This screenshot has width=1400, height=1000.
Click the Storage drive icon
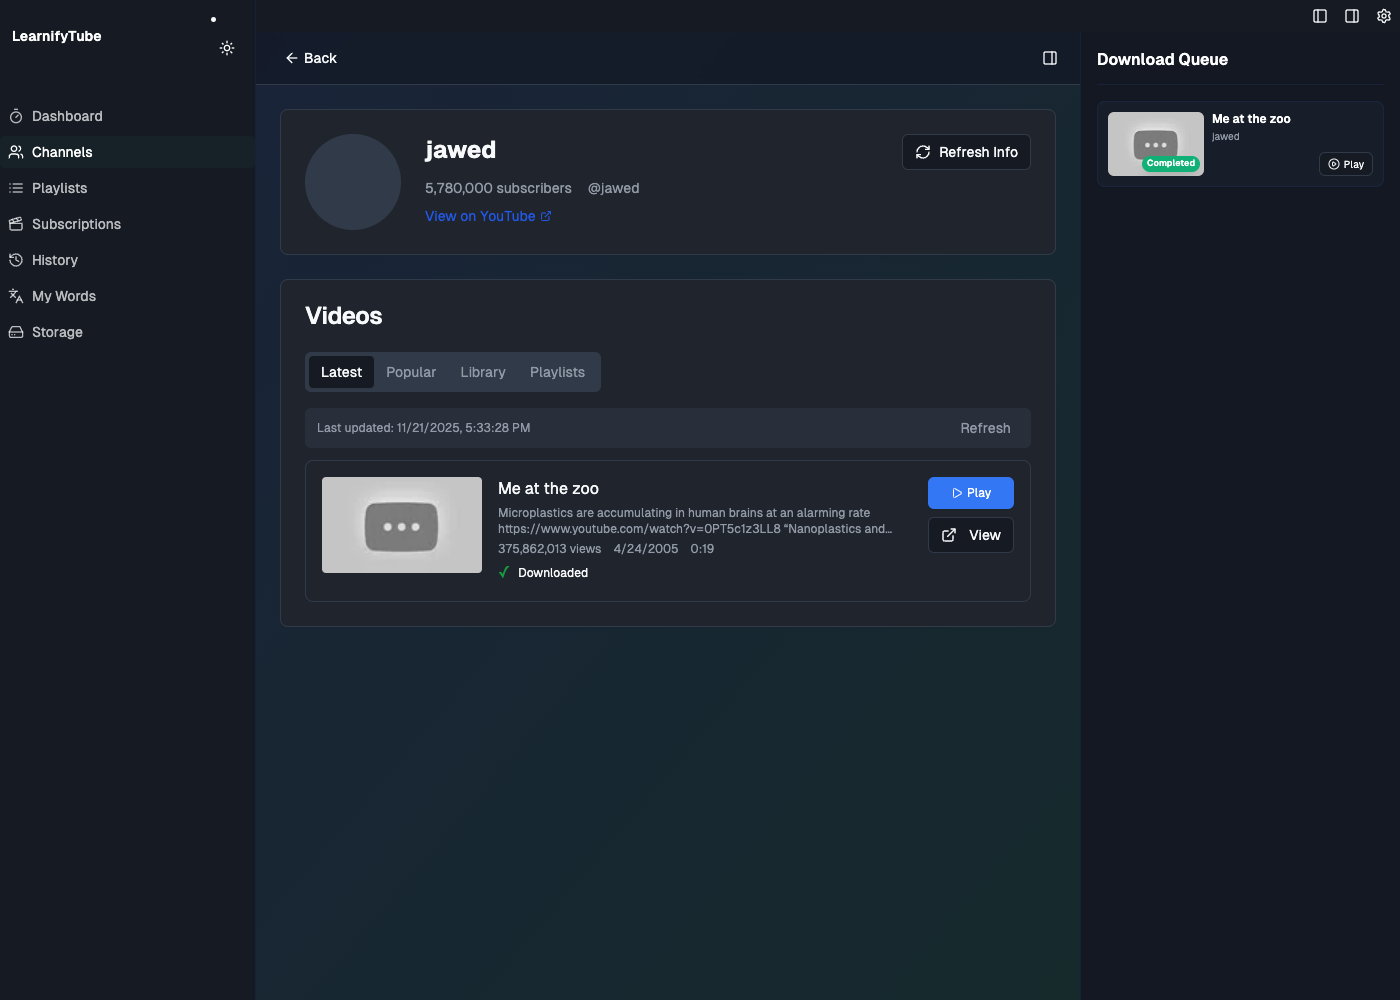16,332
